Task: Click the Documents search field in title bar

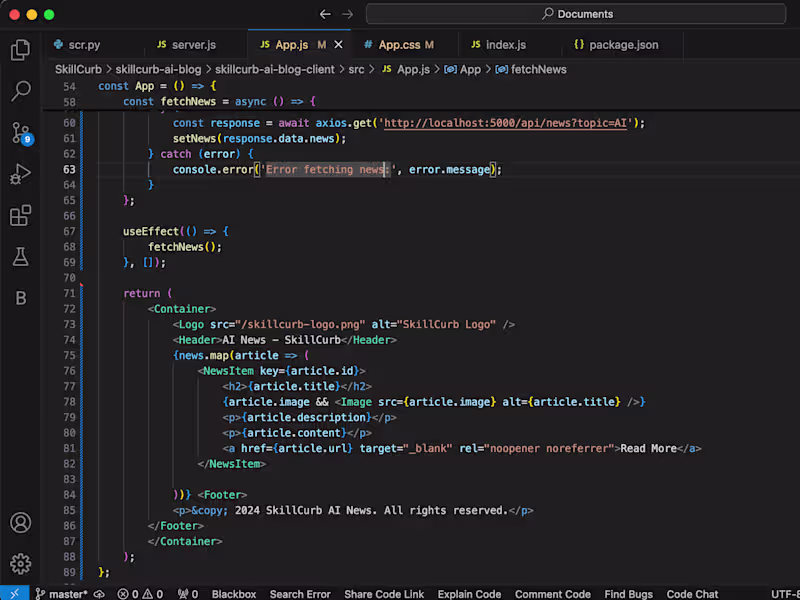Action: pyautogui.click(x=577, y=14)
